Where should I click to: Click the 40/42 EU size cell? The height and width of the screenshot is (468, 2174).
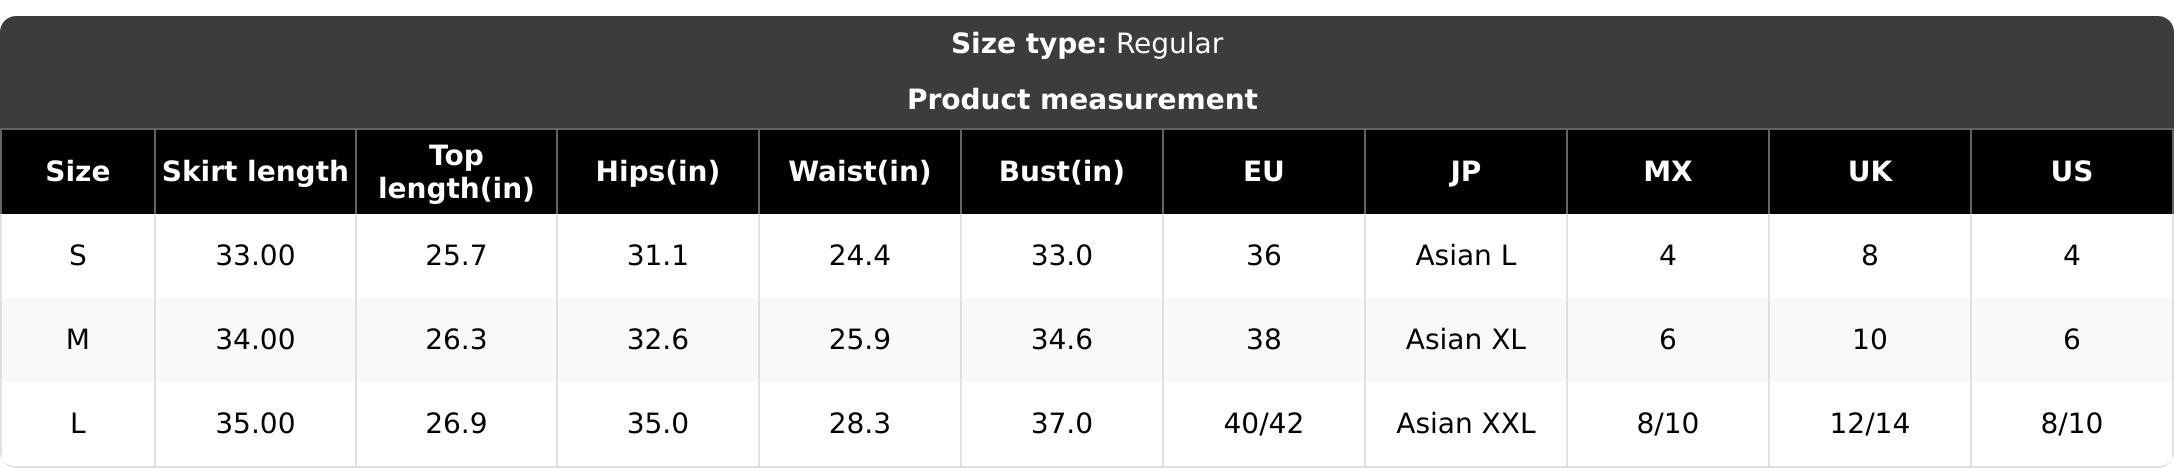(x=1264, y=424)
